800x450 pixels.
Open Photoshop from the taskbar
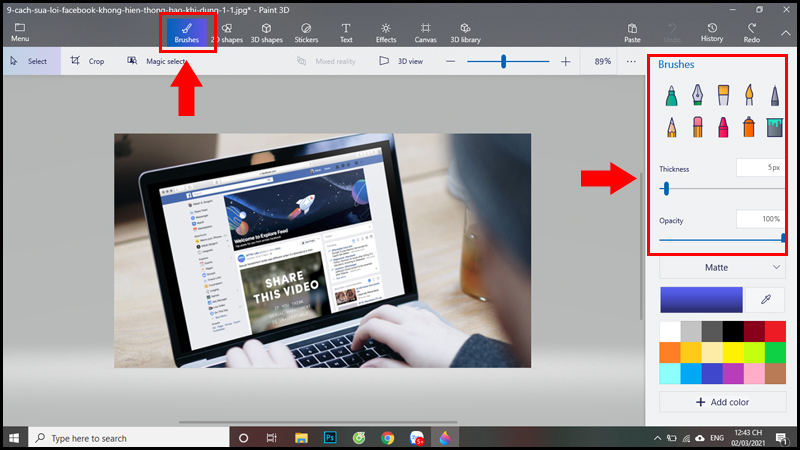330,438
